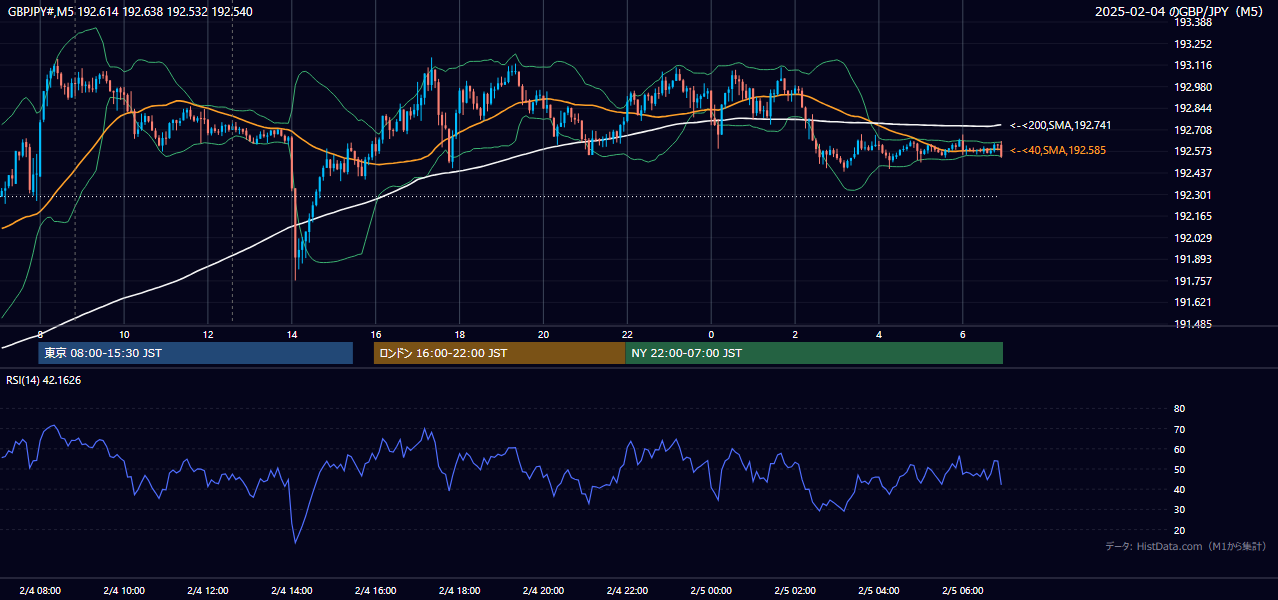Click the 2/5 06:00 bottom date label
Screen dimensions: 1278x600
pos(964,590)
